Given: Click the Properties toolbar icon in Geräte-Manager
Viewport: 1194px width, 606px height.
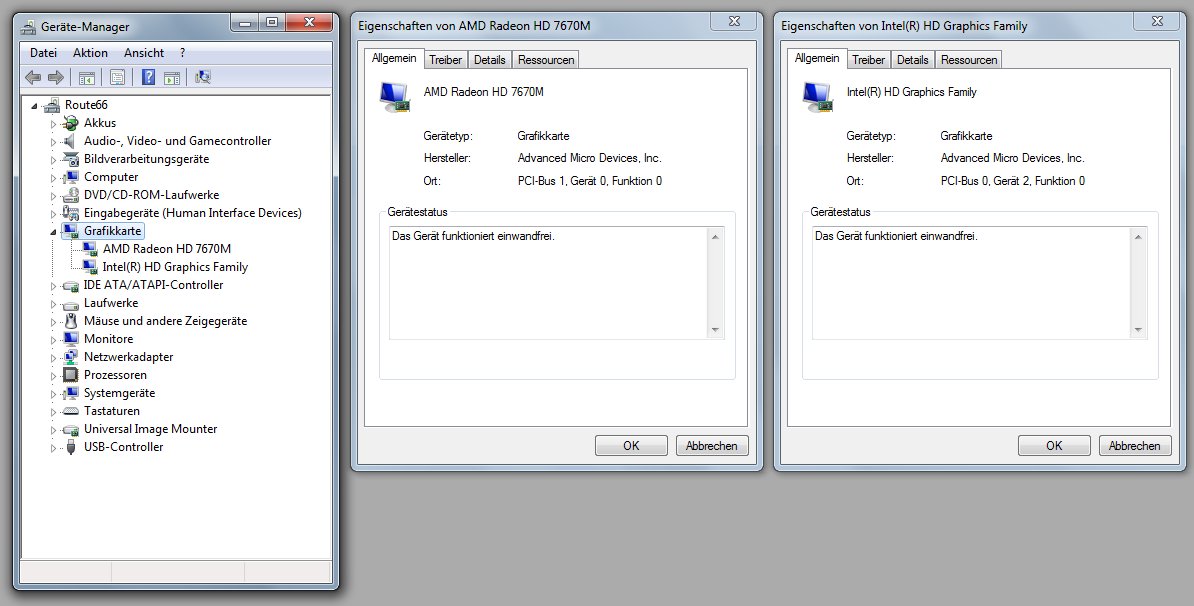Looking at the screenshot, I should 117,77.
